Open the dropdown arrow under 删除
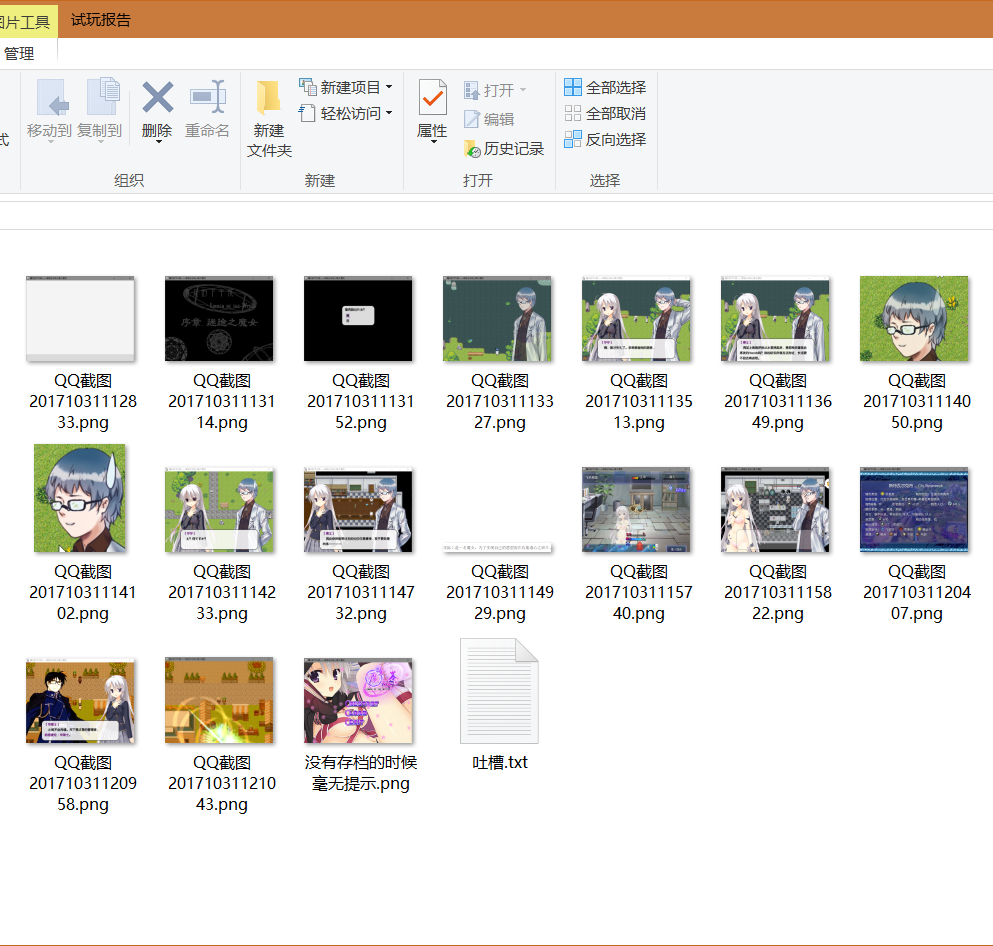993x946 pixels. [158, 142]
